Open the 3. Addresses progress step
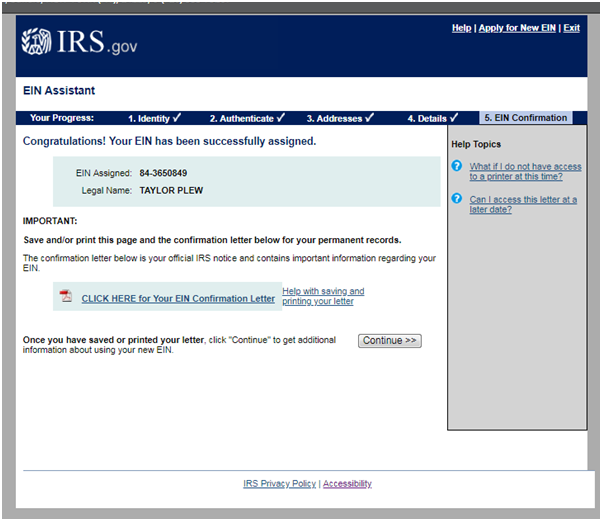602x521 pixels. pyautogui.click(x=340, y=118)
